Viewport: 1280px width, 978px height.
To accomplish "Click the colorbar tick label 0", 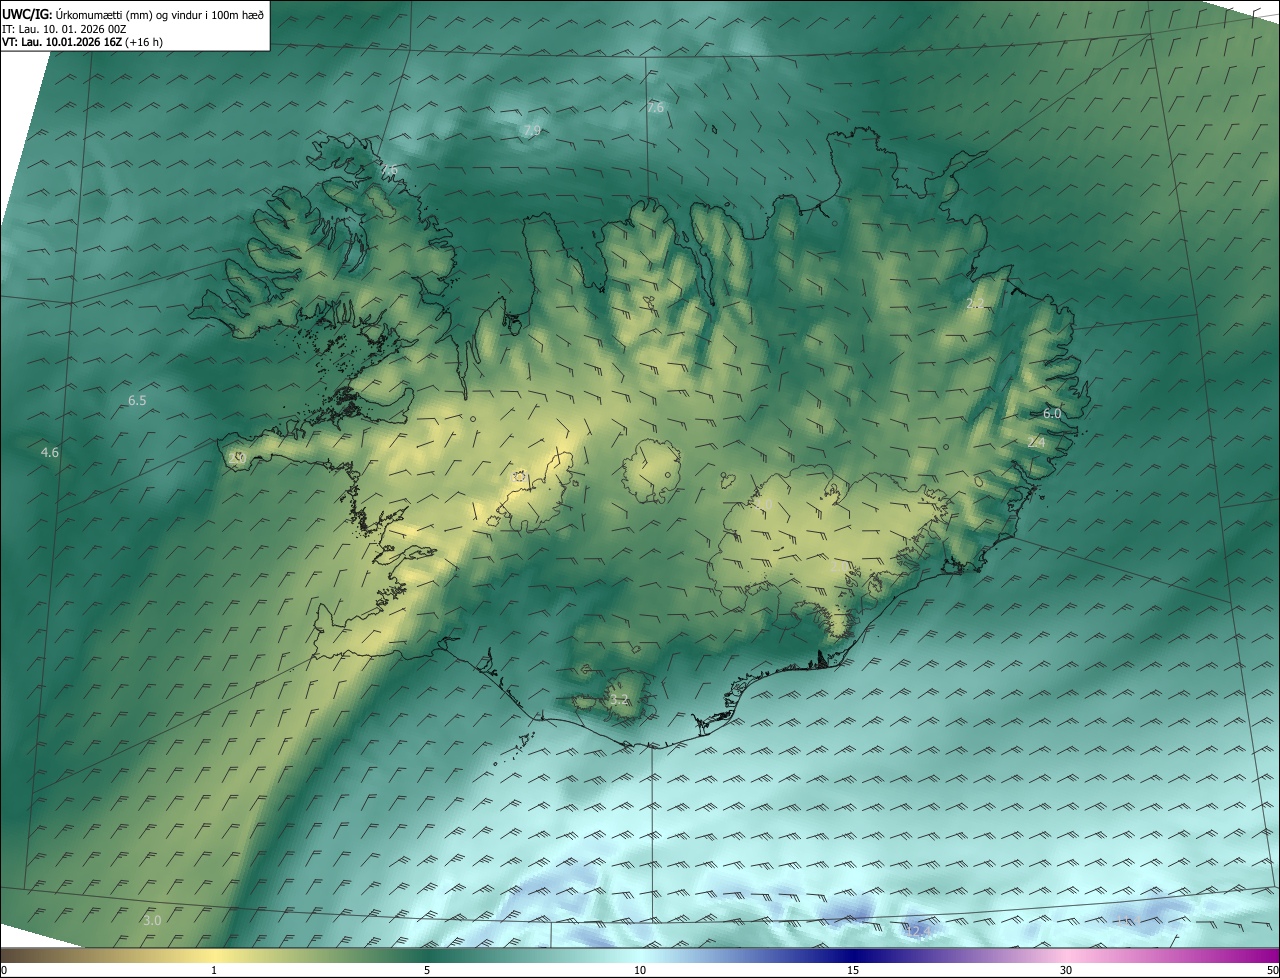I will pos(4,971).
